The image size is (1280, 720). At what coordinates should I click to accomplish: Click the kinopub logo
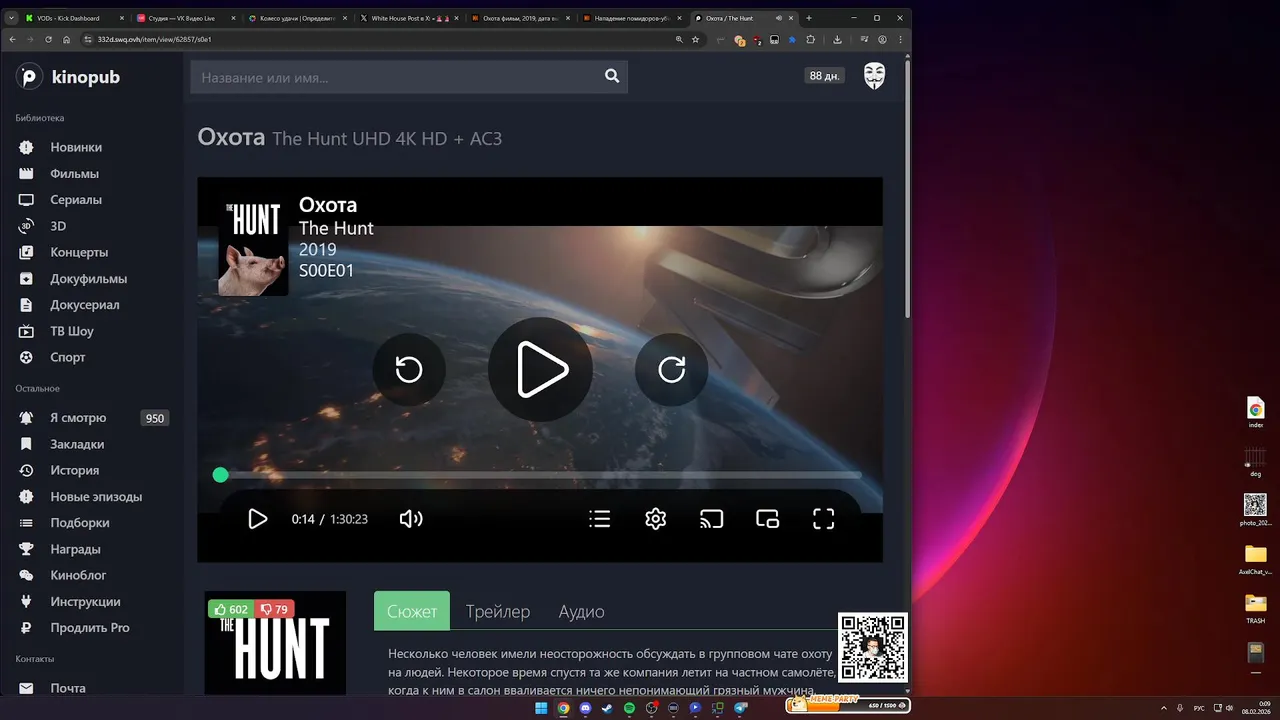coord(68,77)
